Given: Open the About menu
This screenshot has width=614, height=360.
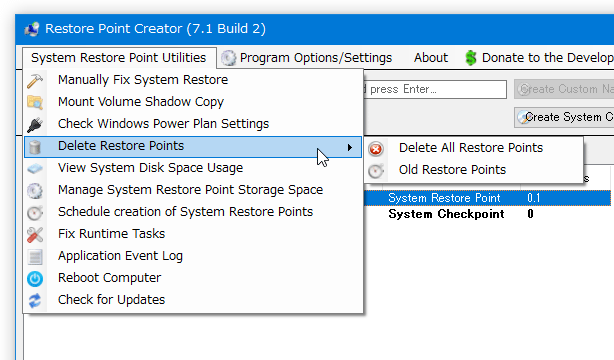Looking at the screenshot, I should coord(431,58).
